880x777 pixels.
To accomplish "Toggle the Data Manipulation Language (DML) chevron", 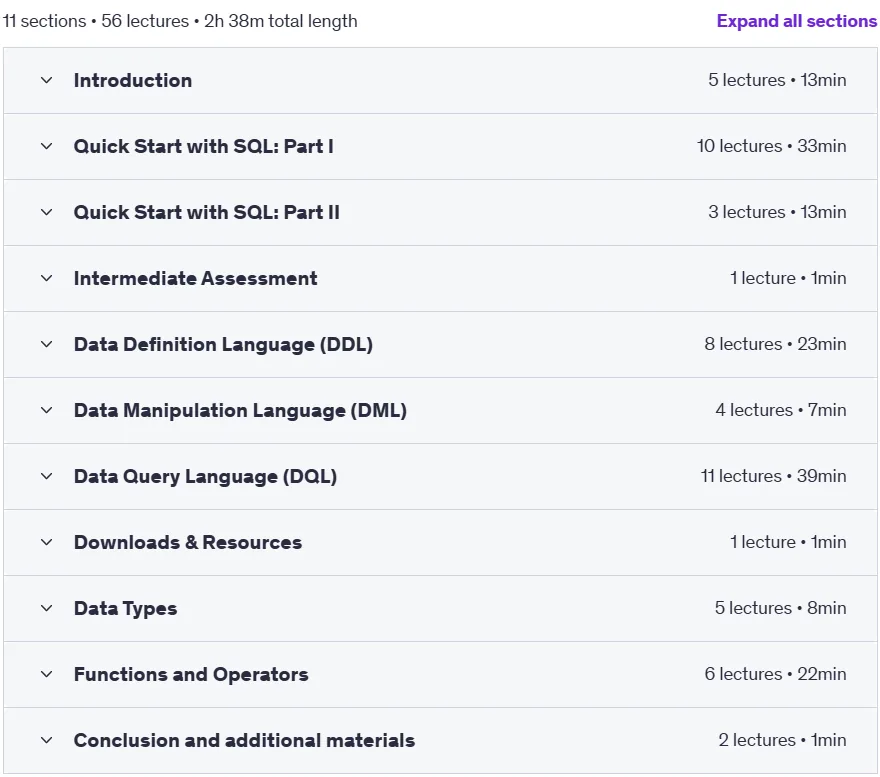I will 47,410.
